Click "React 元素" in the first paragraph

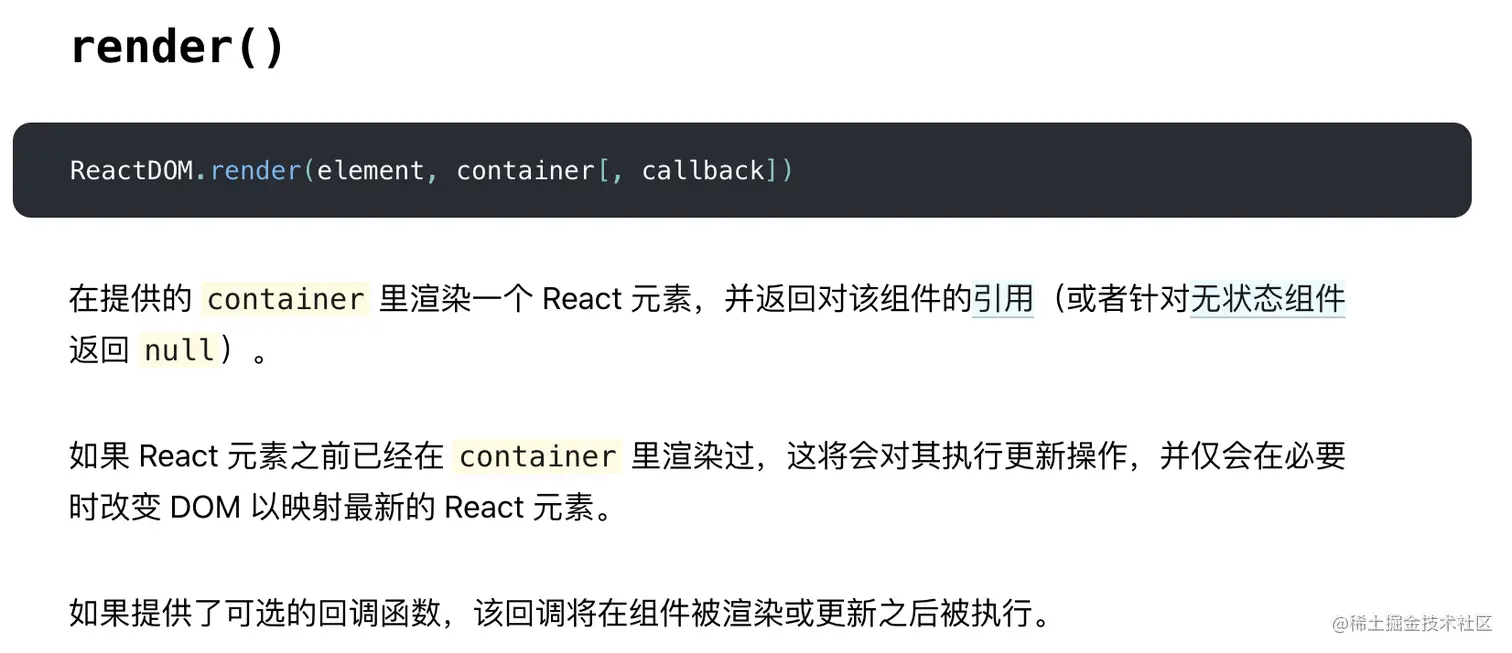click(617, 299)
